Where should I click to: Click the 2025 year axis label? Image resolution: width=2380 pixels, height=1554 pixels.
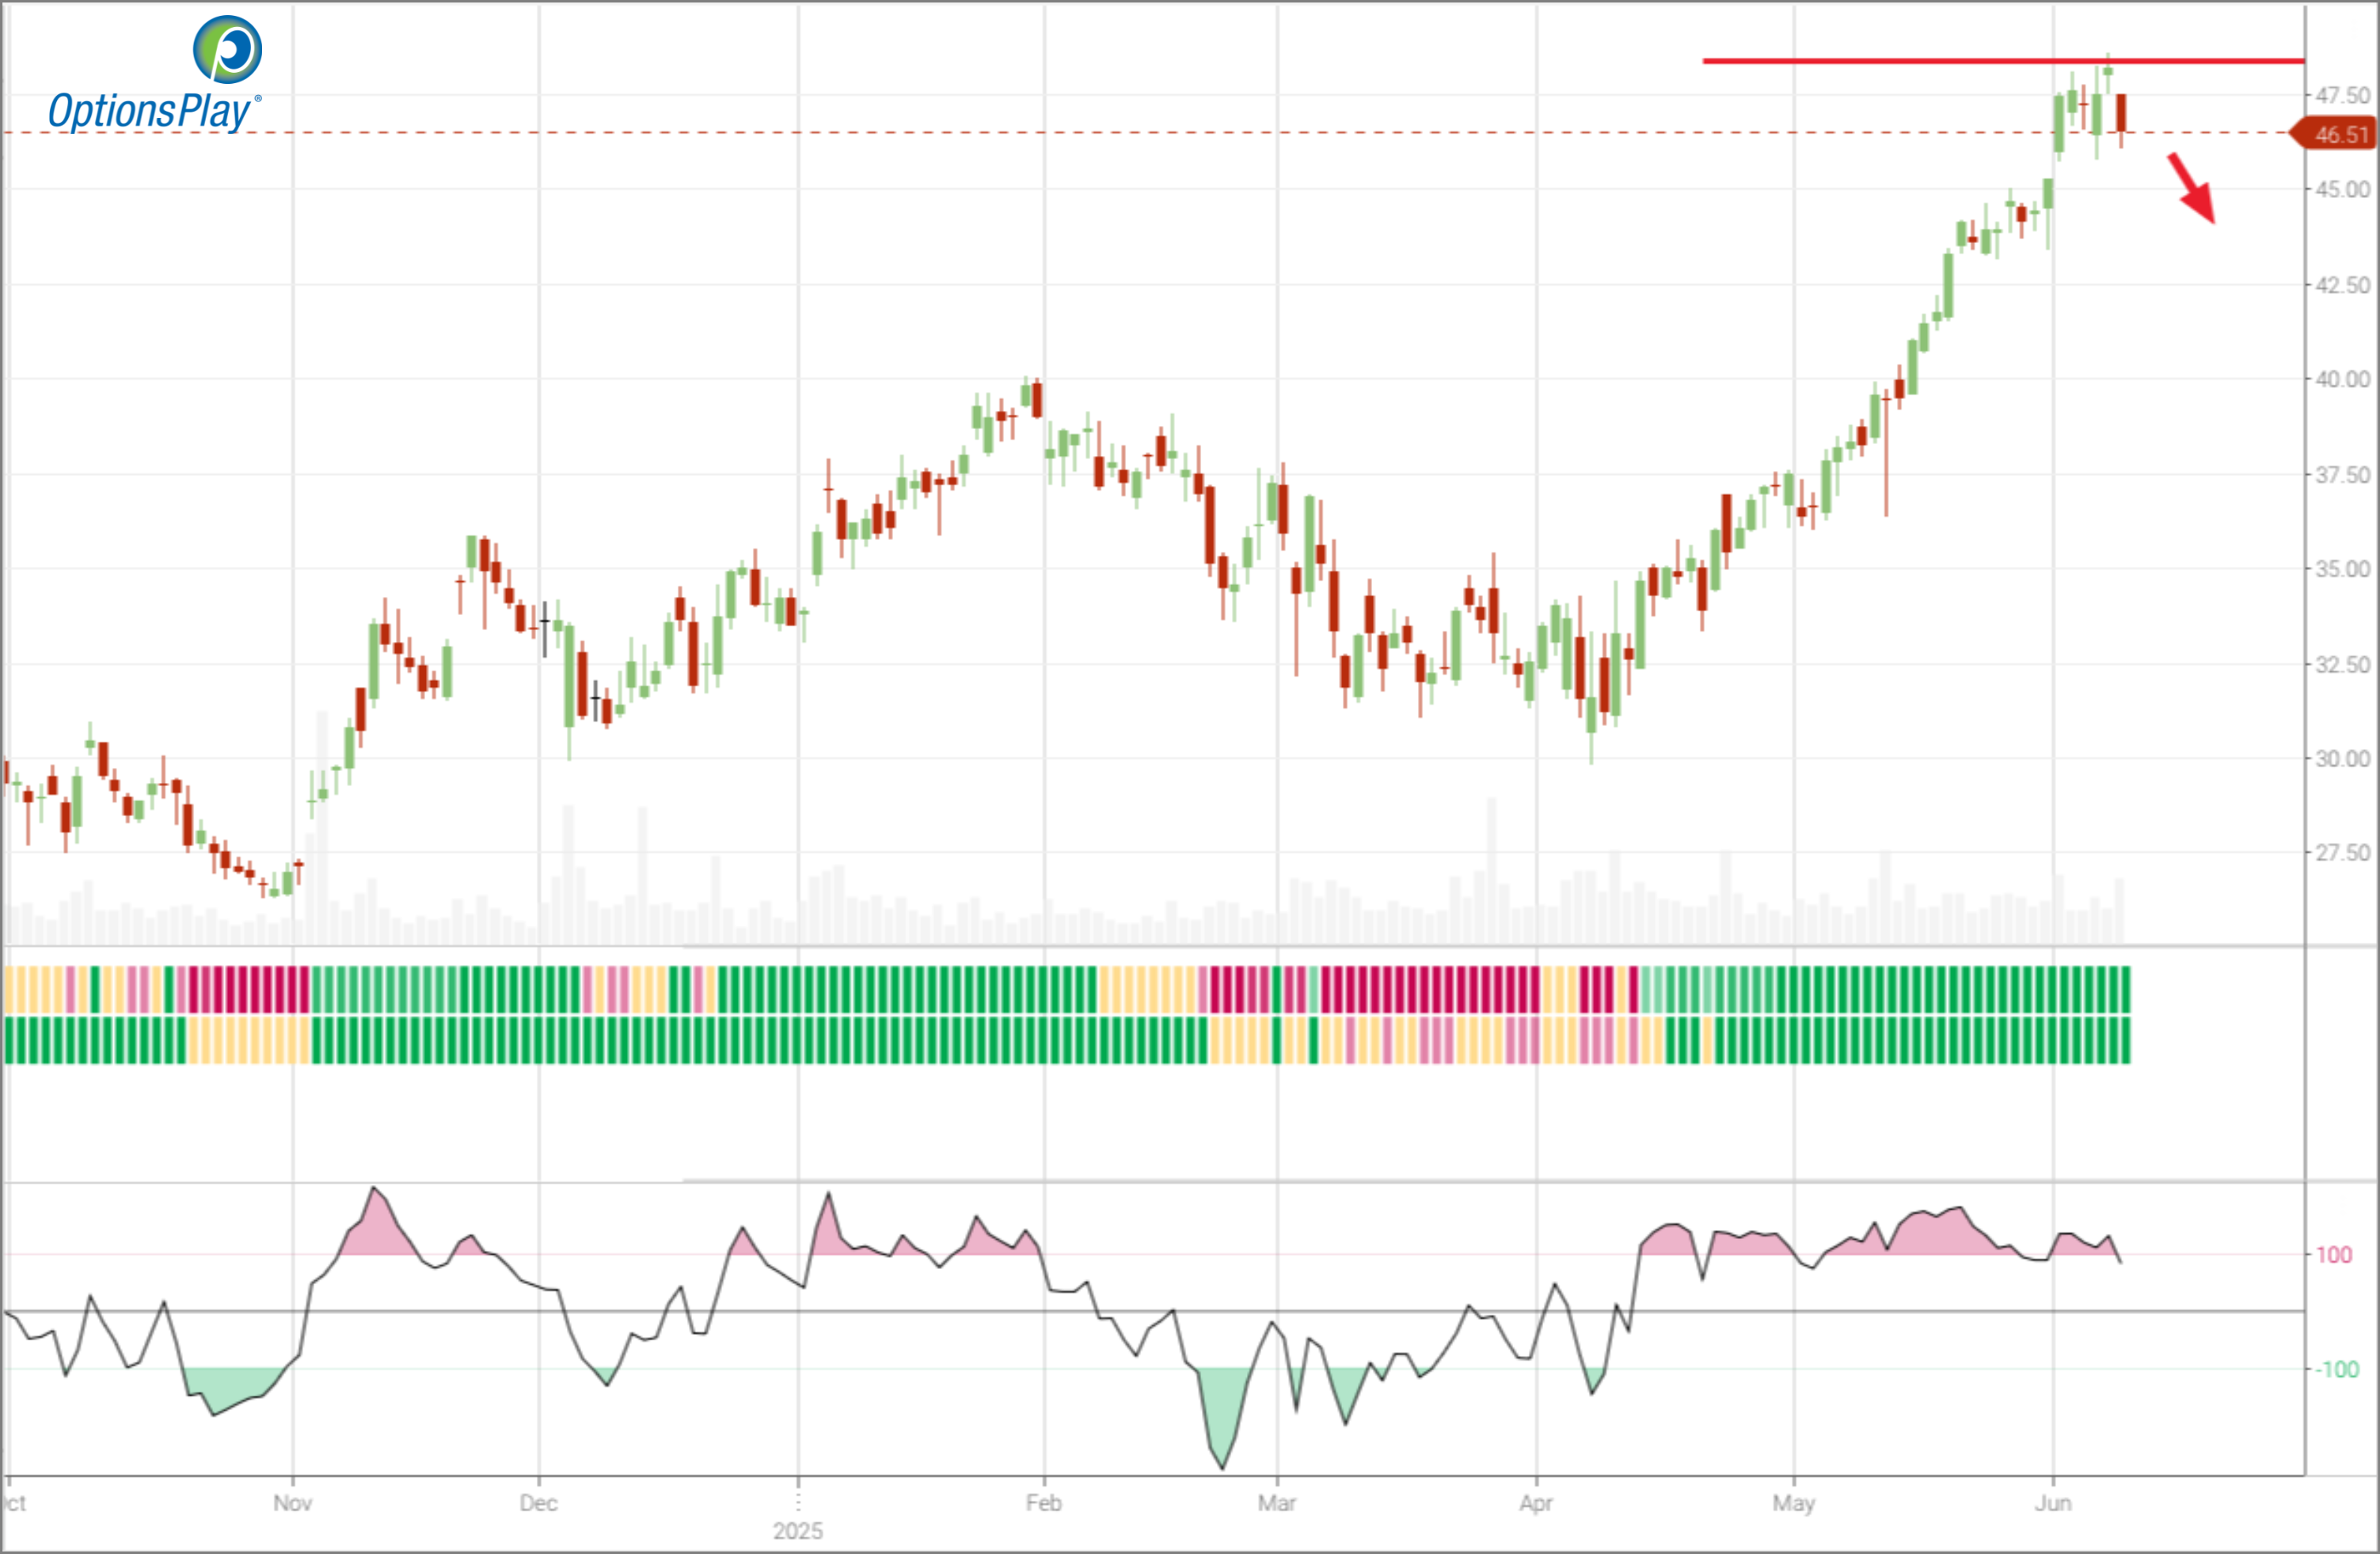(798, 1531)
